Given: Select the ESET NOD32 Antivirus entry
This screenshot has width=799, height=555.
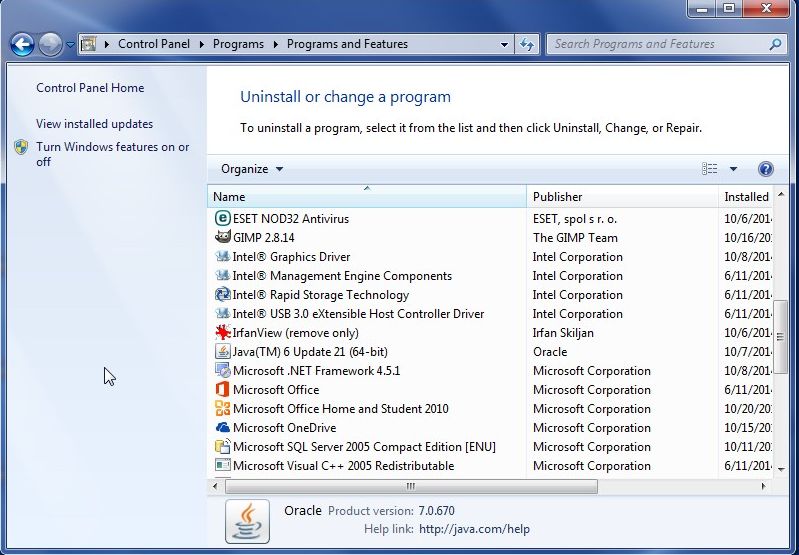Looking at the screenshot, I should point(291,219).
